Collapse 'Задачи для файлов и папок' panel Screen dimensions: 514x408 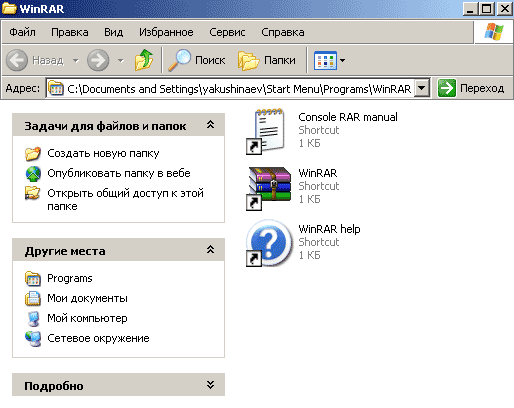pos(210,125)
